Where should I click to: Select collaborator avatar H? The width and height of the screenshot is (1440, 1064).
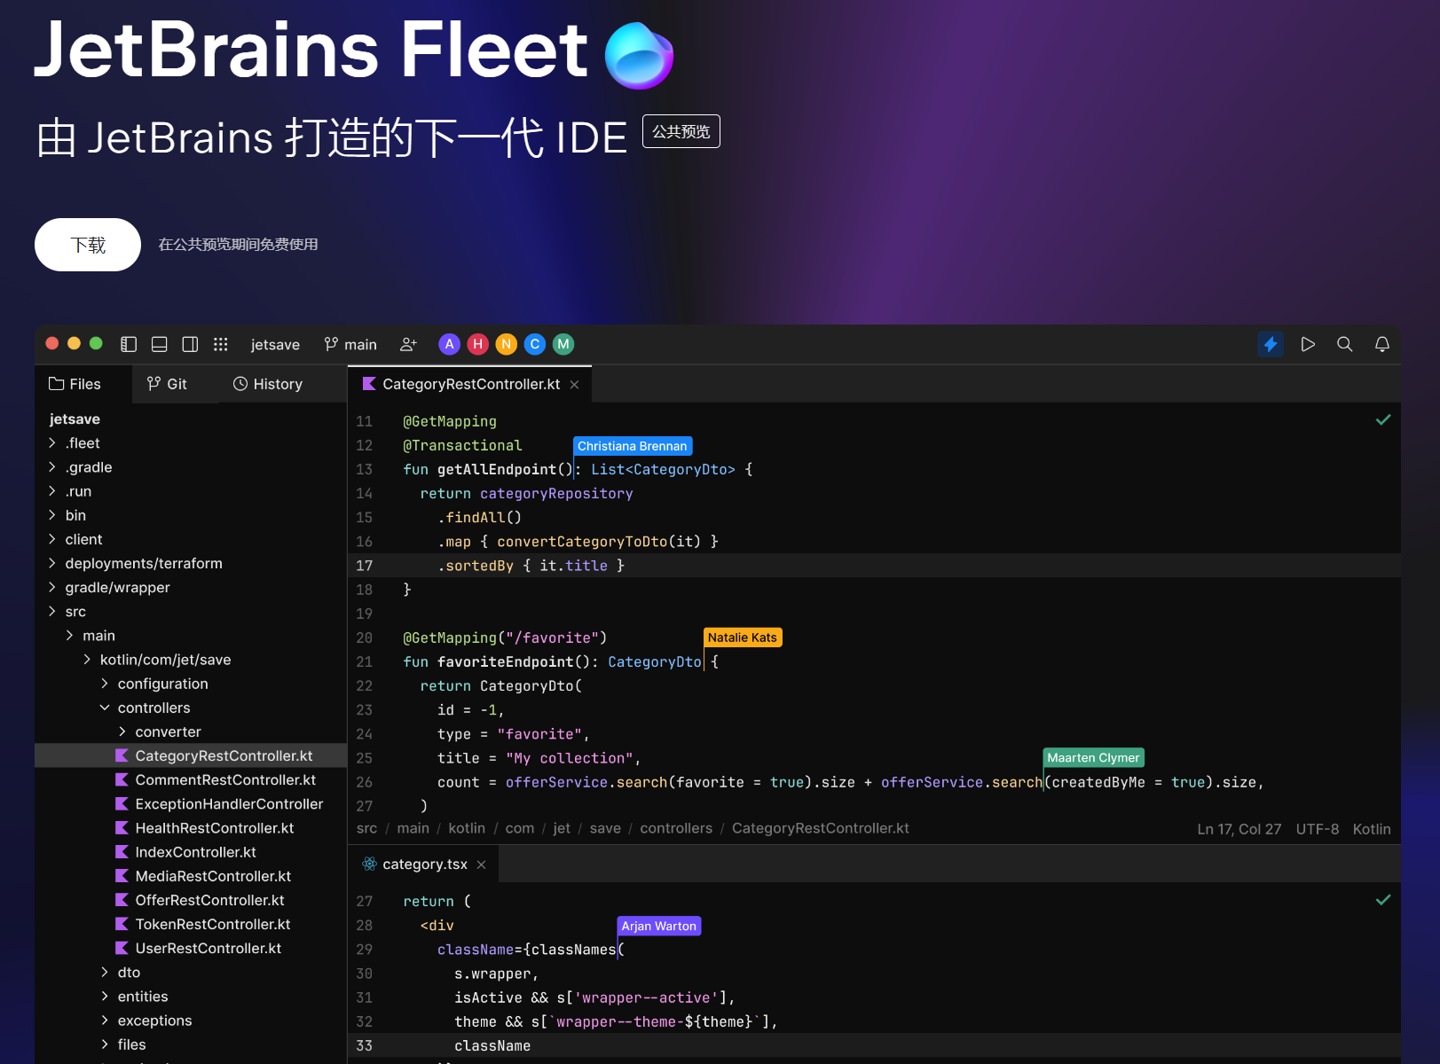478,344
